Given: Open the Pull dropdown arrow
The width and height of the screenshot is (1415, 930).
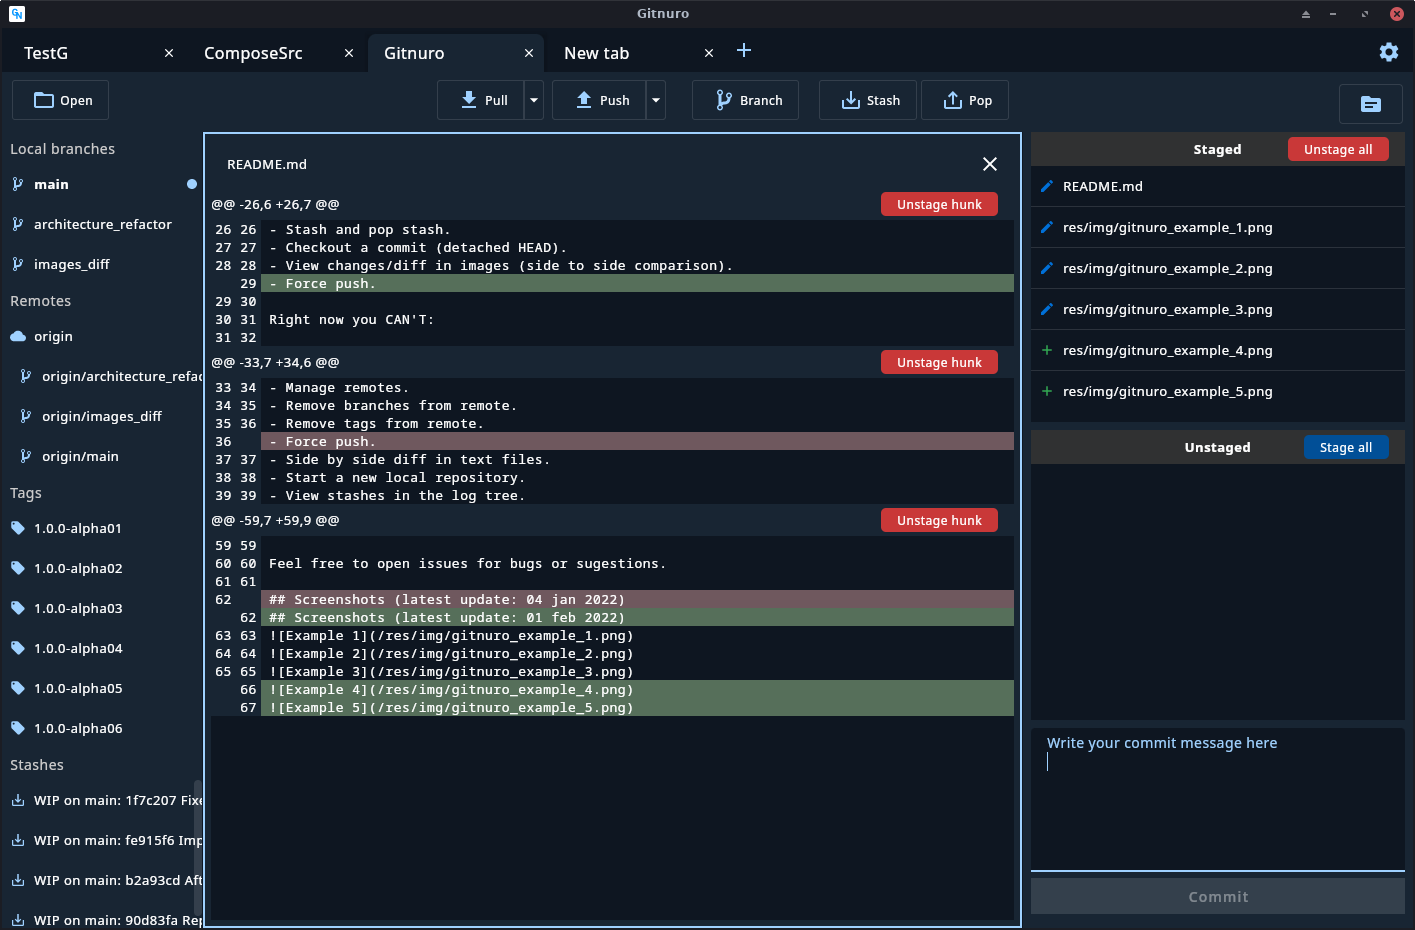Looking at the screenshot, I should (534, 100).
